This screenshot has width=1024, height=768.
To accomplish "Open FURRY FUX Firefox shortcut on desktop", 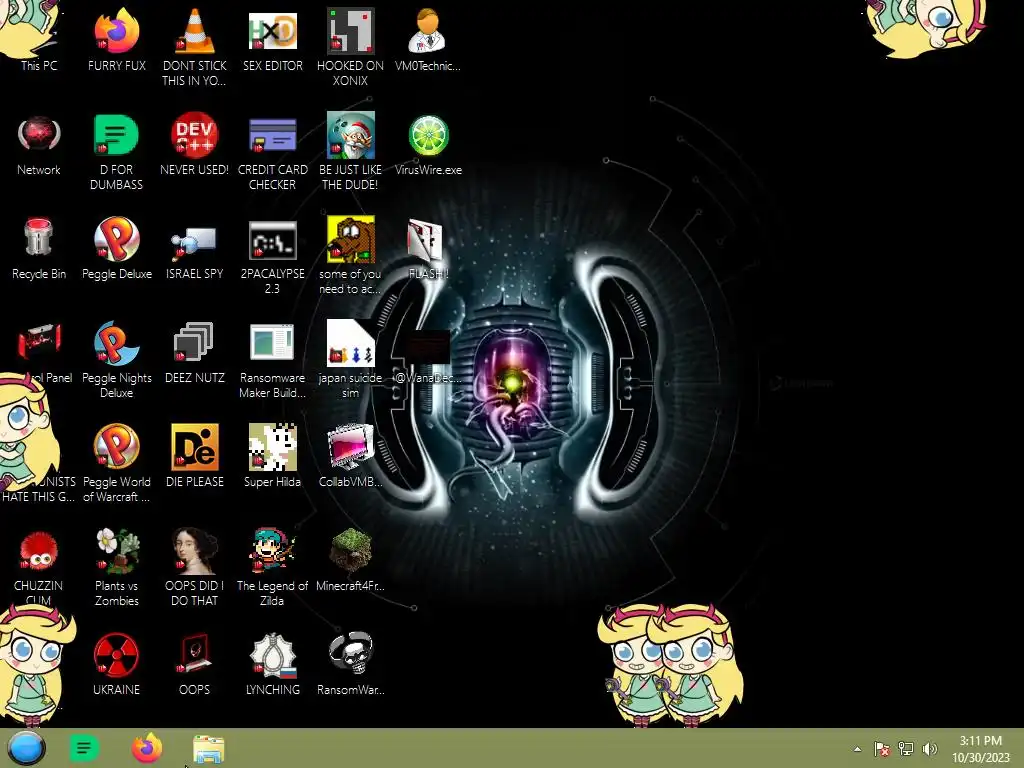I will pos(116,38).
